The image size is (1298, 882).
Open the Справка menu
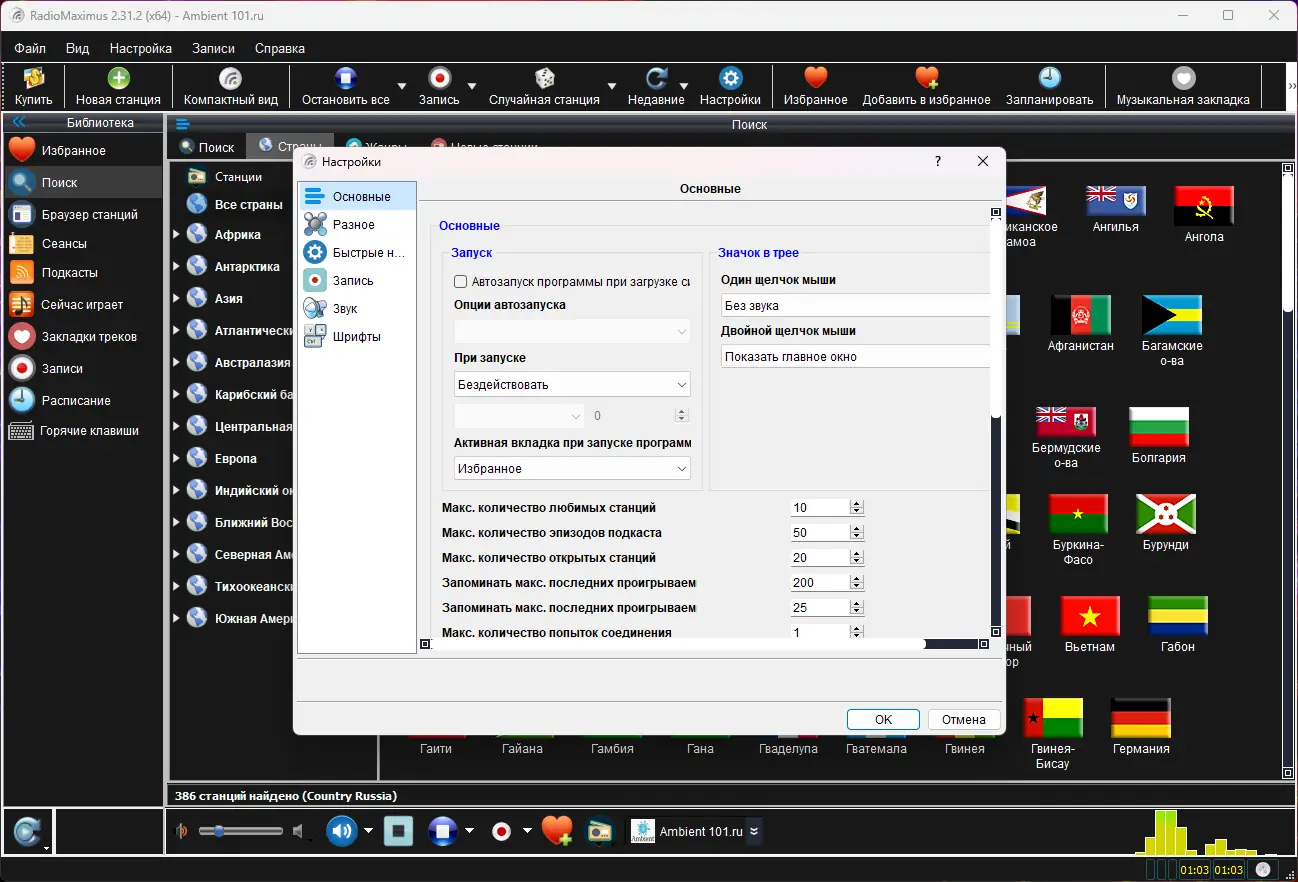(x=280, y=48)
